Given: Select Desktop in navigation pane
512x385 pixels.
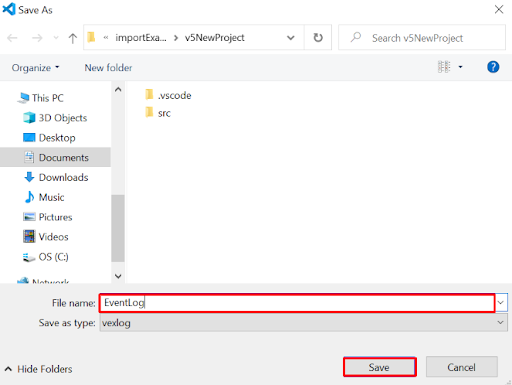Looking at the screenshot, I should coord(57,138).
